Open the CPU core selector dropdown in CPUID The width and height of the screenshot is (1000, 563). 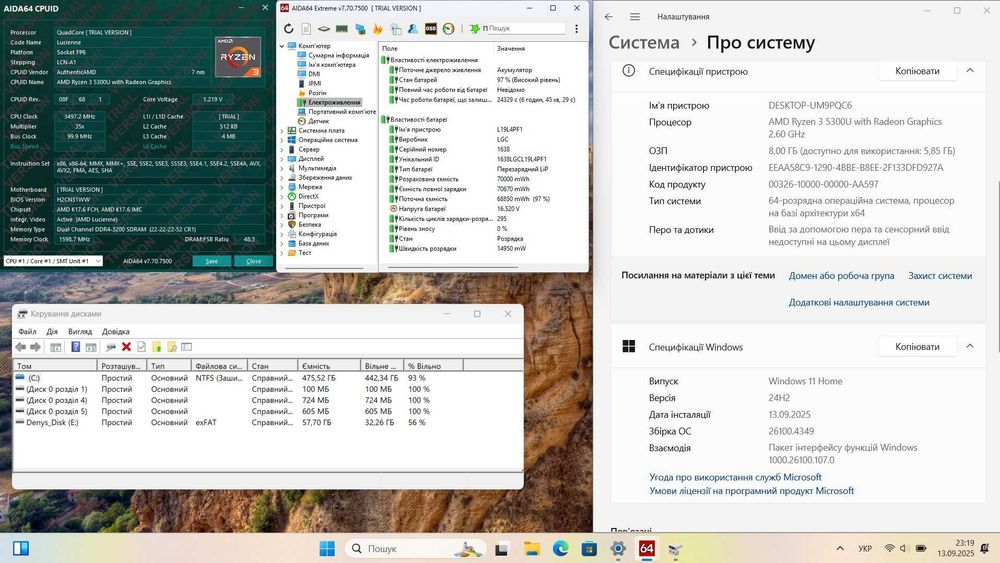53,261
